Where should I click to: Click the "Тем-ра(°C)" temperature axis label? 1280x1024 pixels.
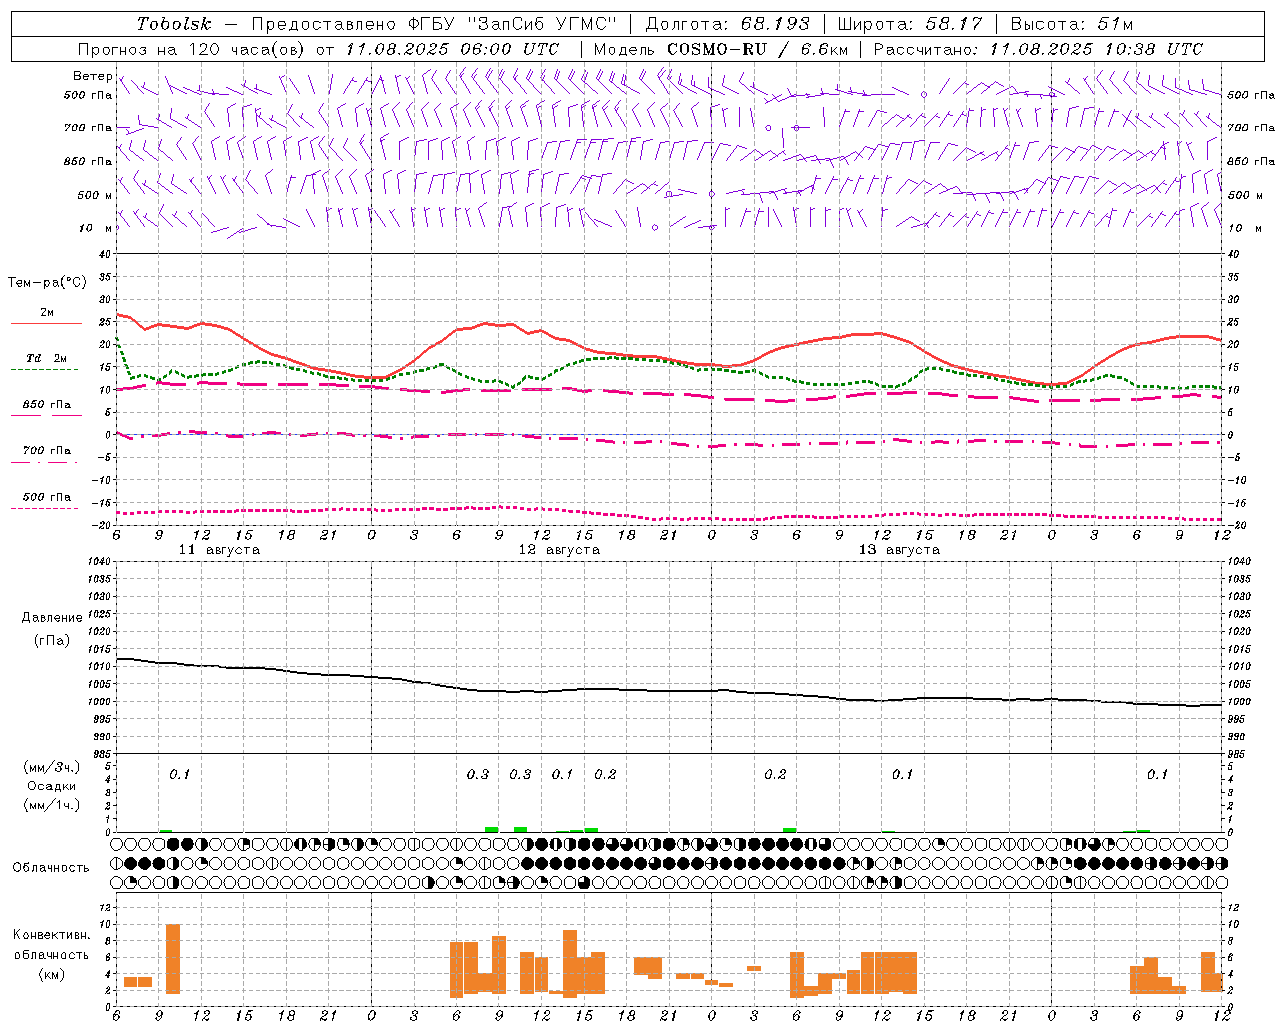(47, 283)
